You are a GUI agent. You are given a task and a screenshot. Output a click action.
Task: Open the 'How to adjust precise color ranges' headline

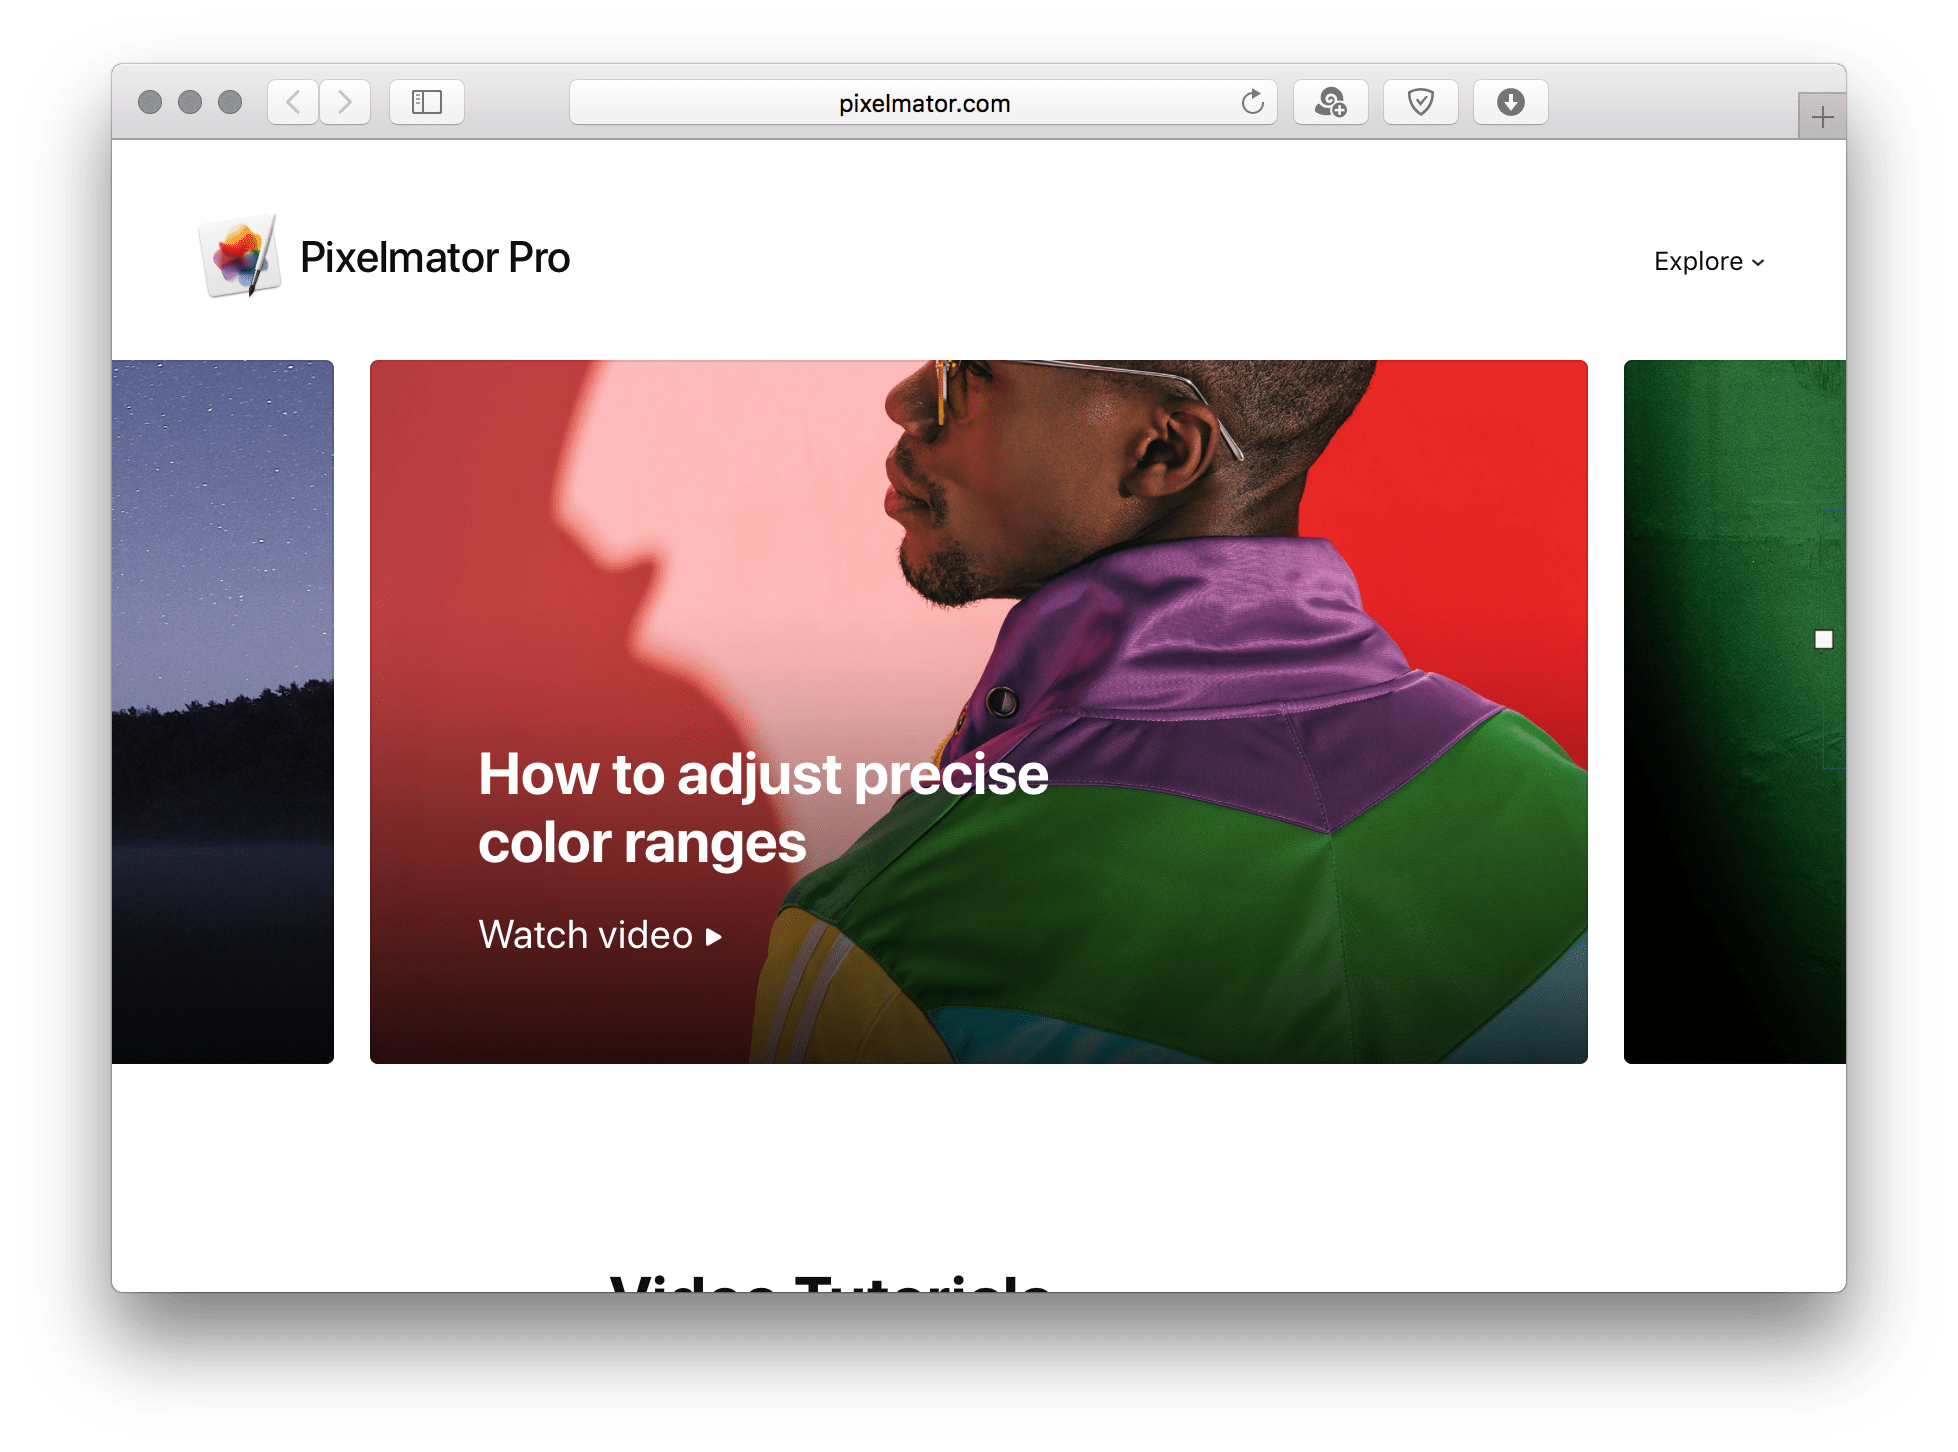pyautogui.click(x=763, y=808)
